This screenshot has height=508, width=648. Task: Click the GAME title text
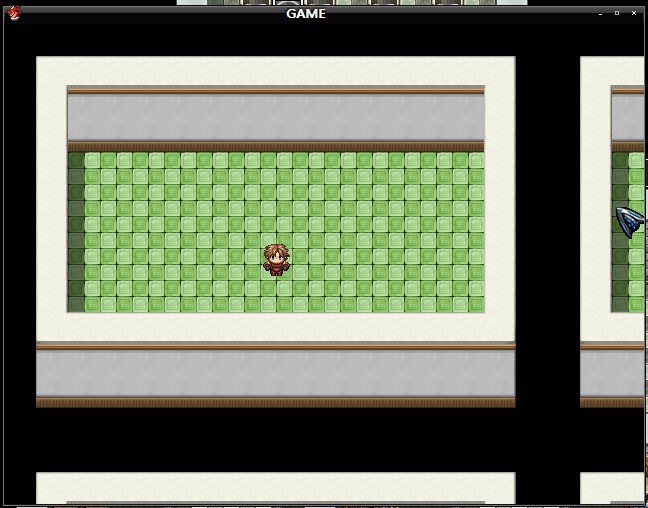tap(306, 14)
